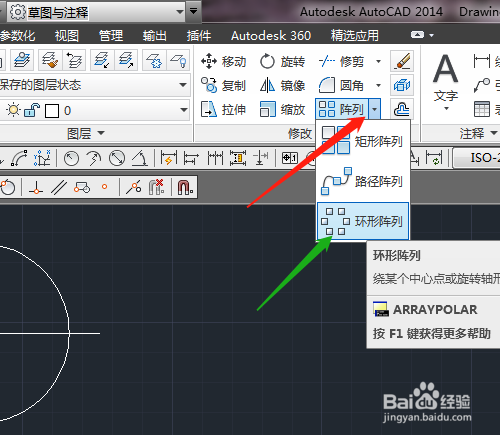The height and width of the screenshot is (435, 500).
Task: Expand the 注释 panel
Action: pos(478,134)
